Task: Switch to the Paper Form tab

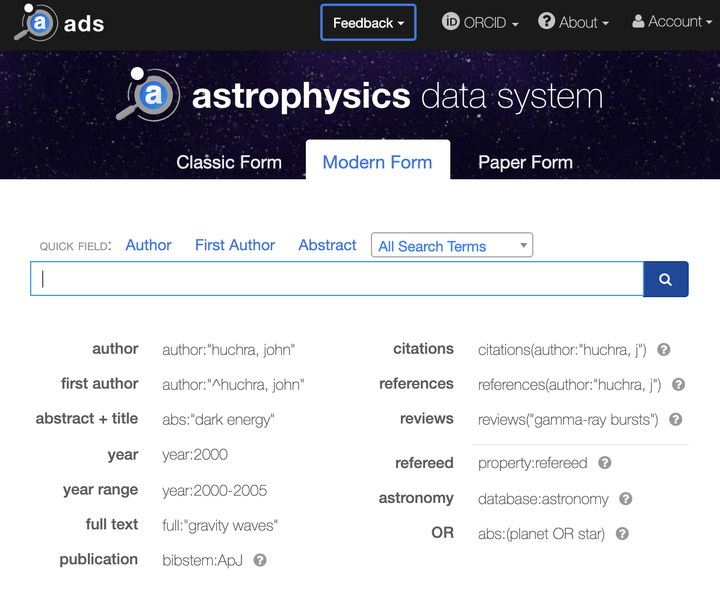Action: coord(525,162)
